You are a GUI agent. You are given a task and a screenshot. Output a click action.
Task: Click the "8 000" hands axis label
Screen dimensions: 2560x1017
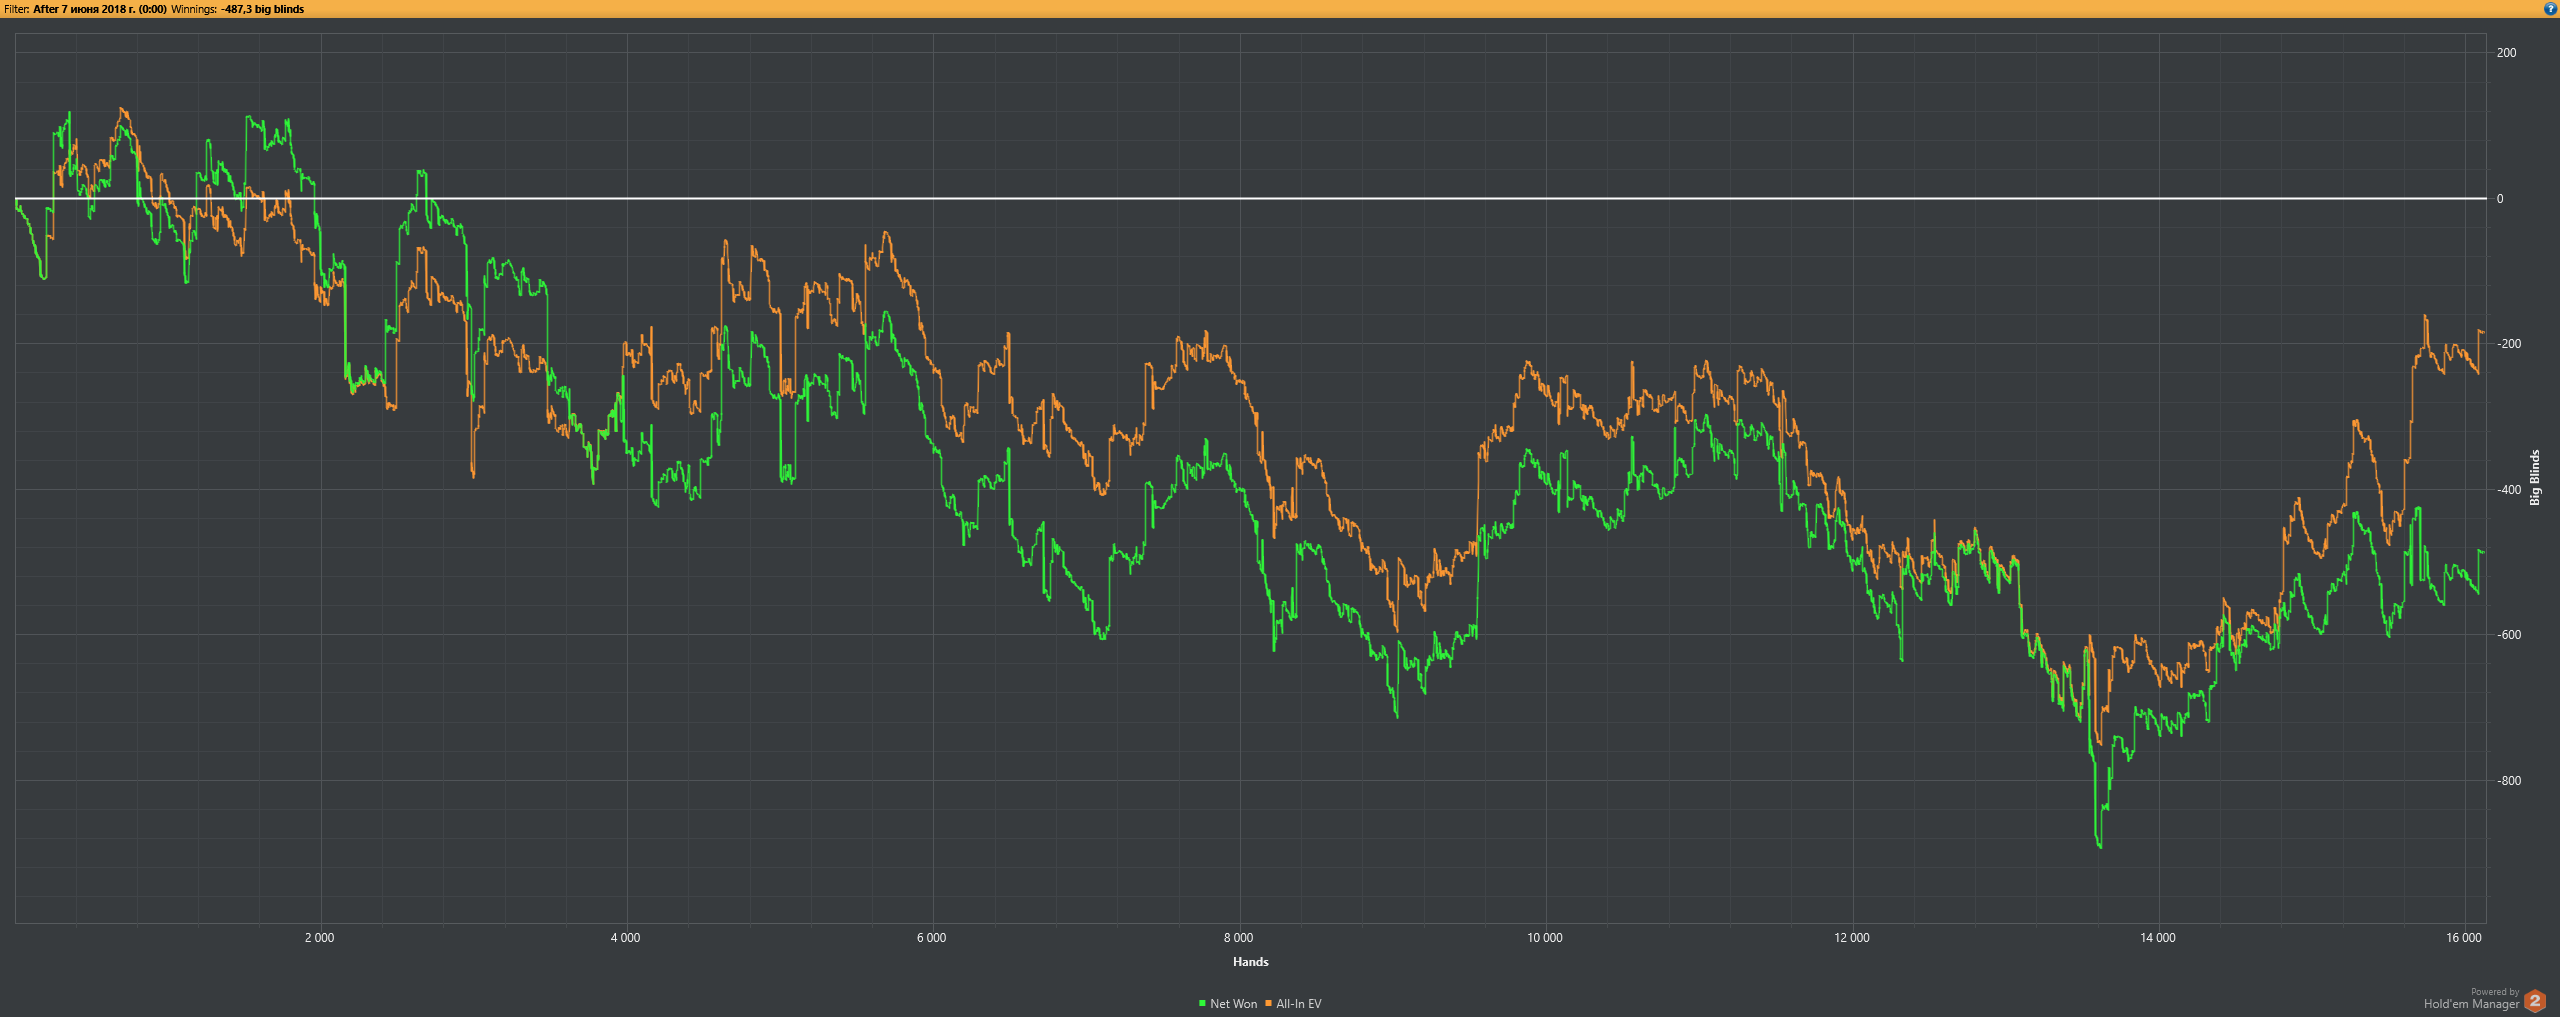[1238, 938]
